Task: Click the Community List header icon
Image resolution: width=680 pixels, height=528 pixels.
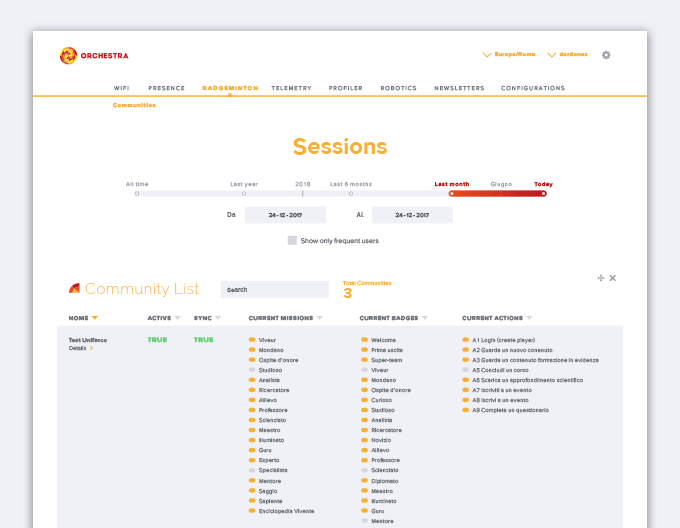Action: point(74,289)
